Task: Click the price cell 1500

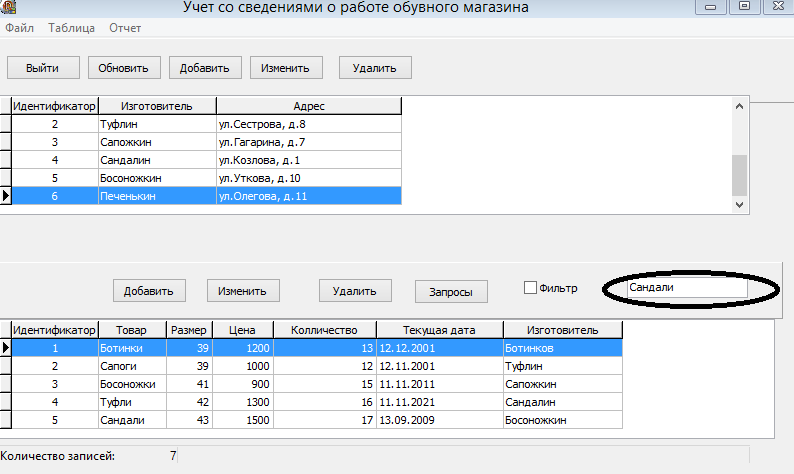Action: pyautogui.click(x=243, y=420)
